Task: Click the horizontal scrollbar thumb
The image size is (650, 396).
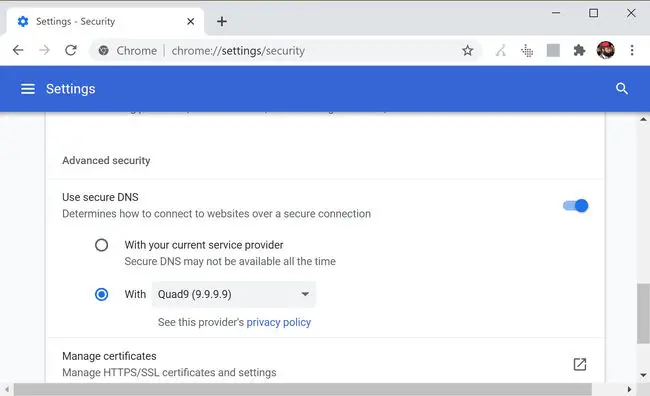Action: (303, 389)
